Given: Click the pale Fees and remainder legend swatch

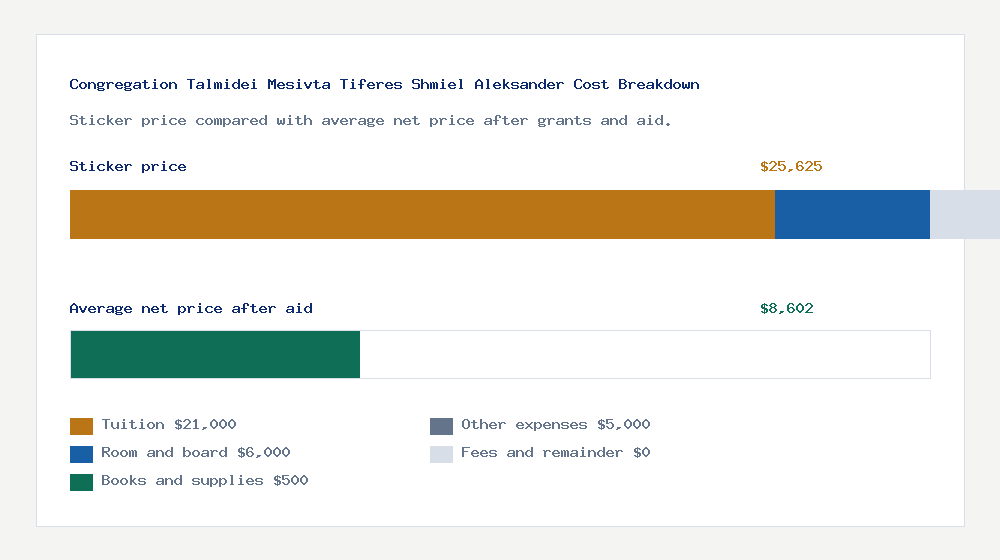Looking at the screenshot, I should 441,454.
